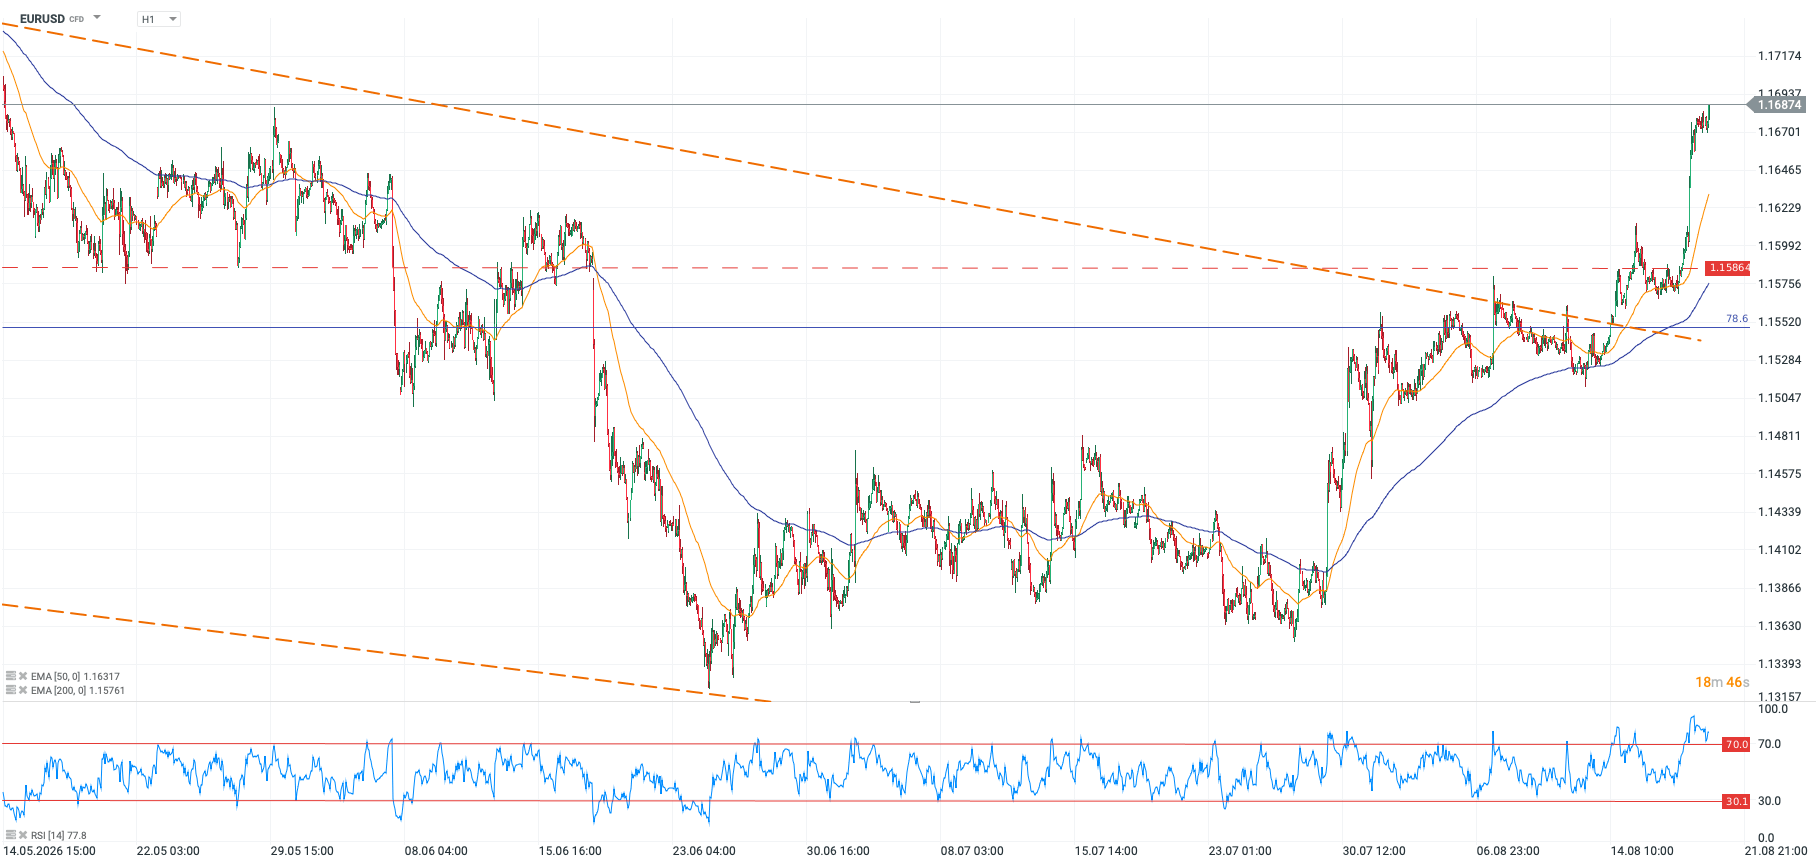Click the 1.13866 price axis label
The width and height of the screenshot is (1818, 868).
click(x=1780, y=588)
